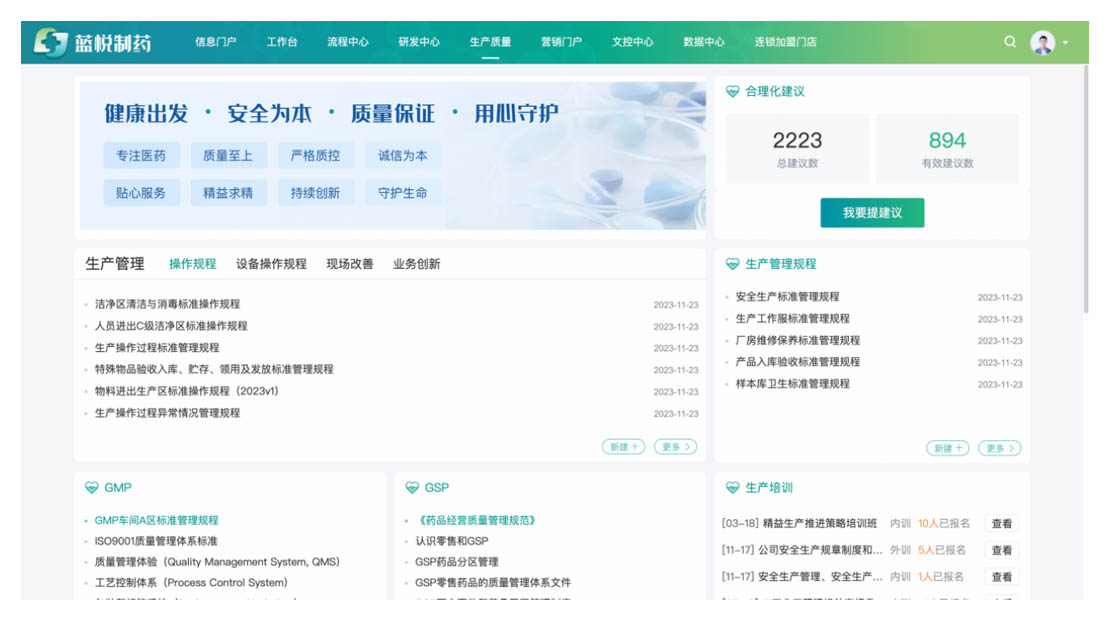Click the 质量至上 banner tag
1110x620 pixels.
point(228,155)
